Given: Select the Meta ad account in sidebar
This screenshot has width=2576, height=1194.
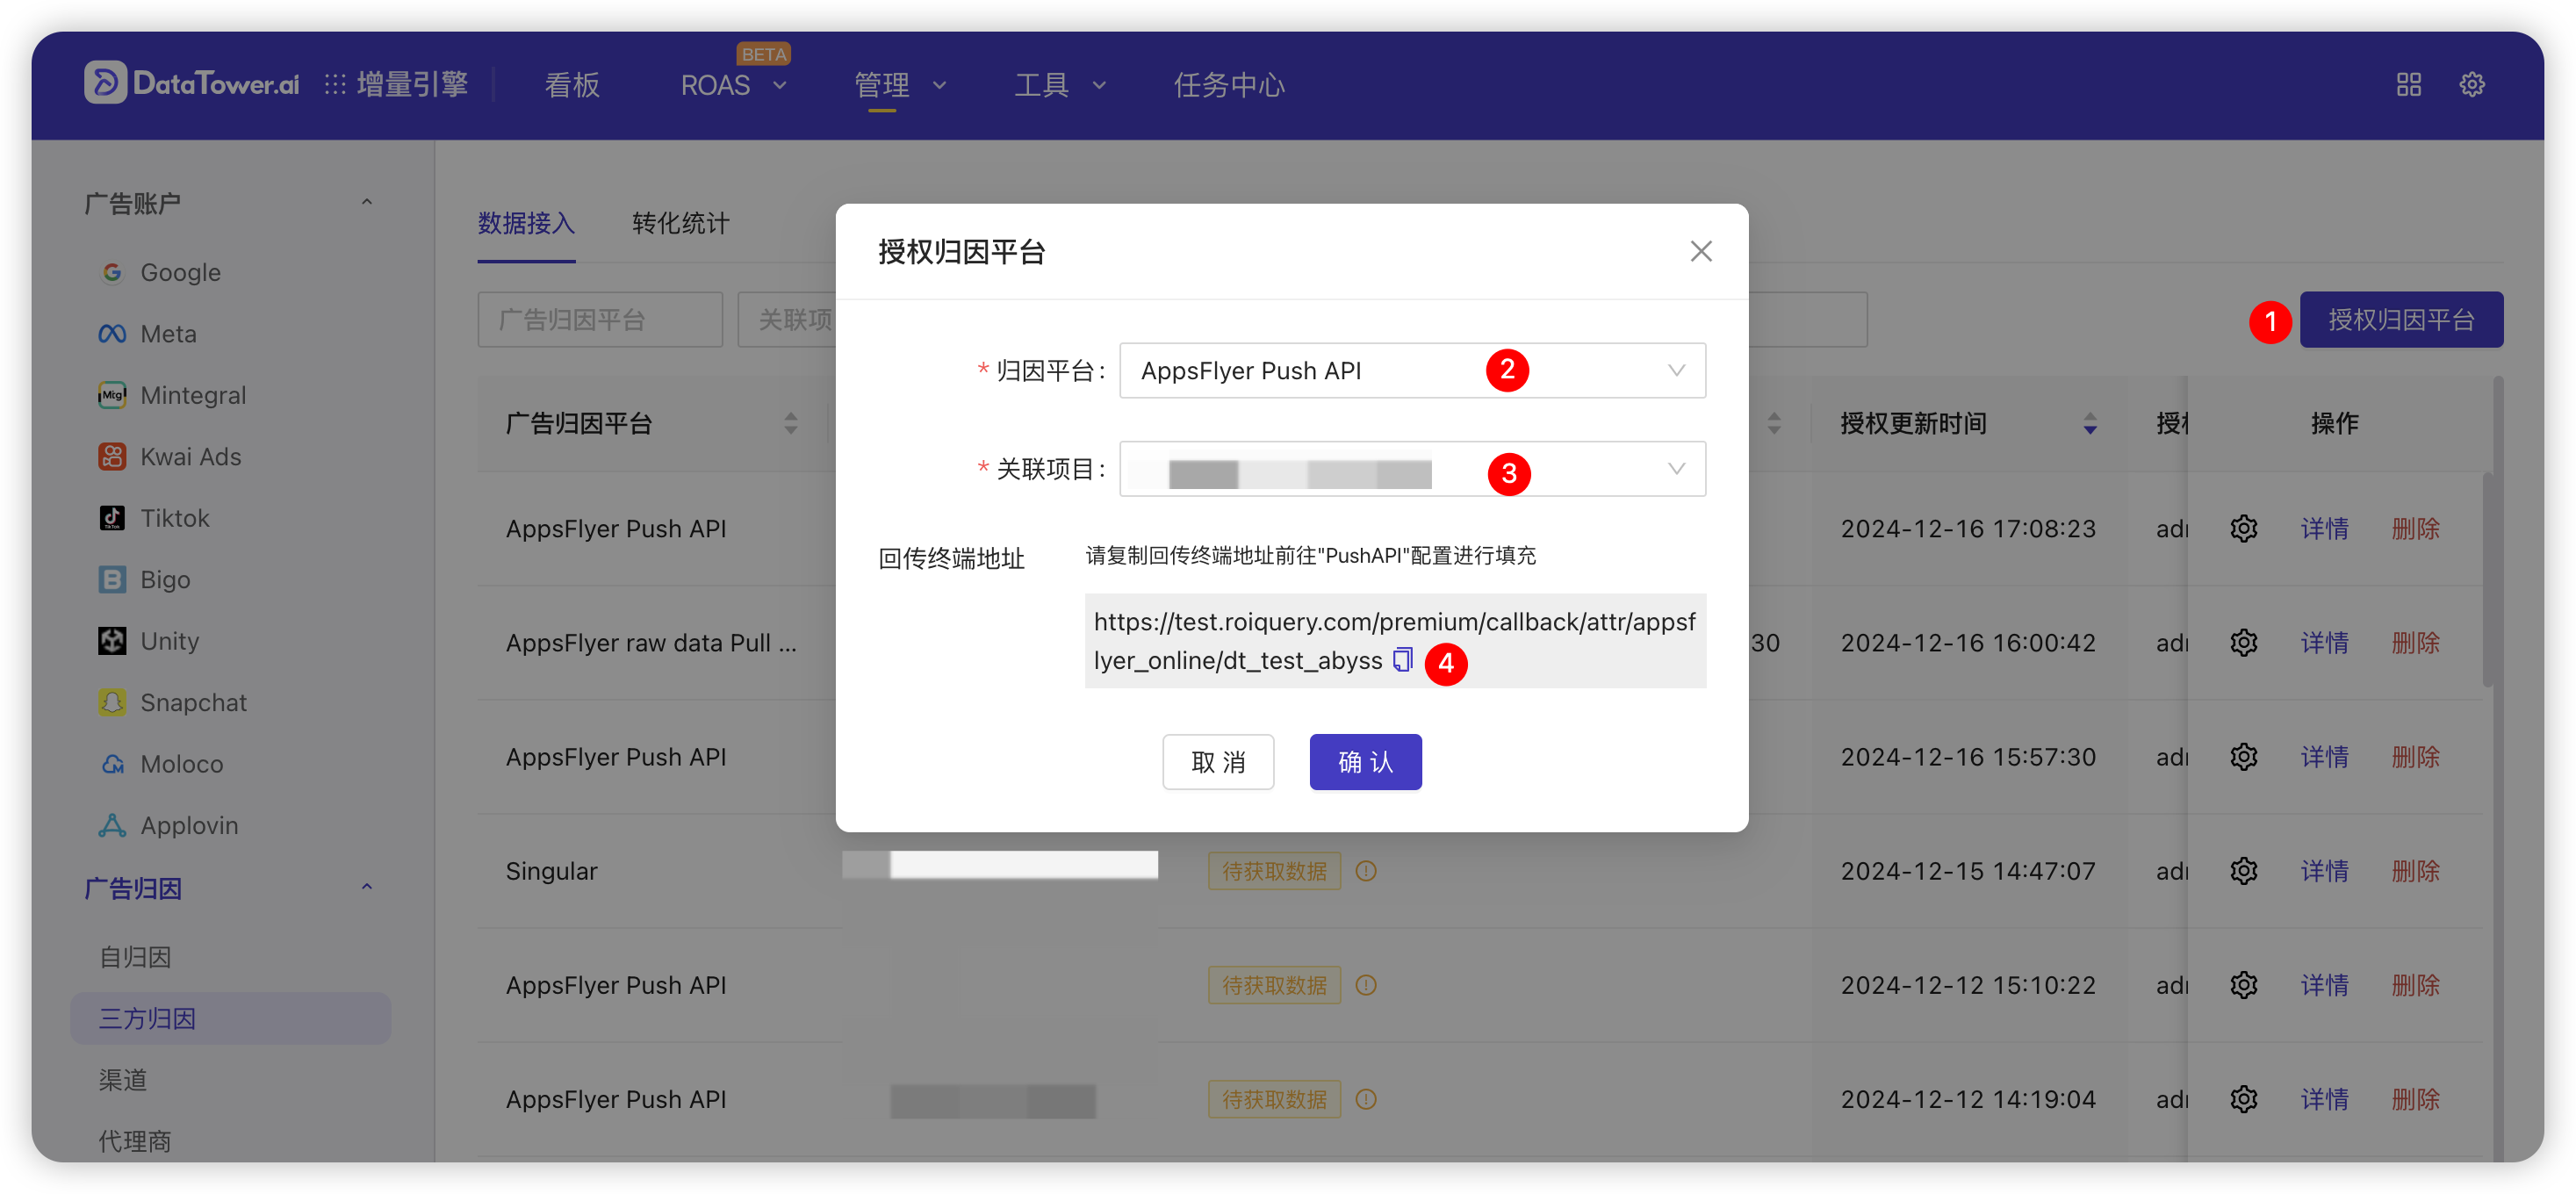Looking at the screenshot, I should click(168, 333).
